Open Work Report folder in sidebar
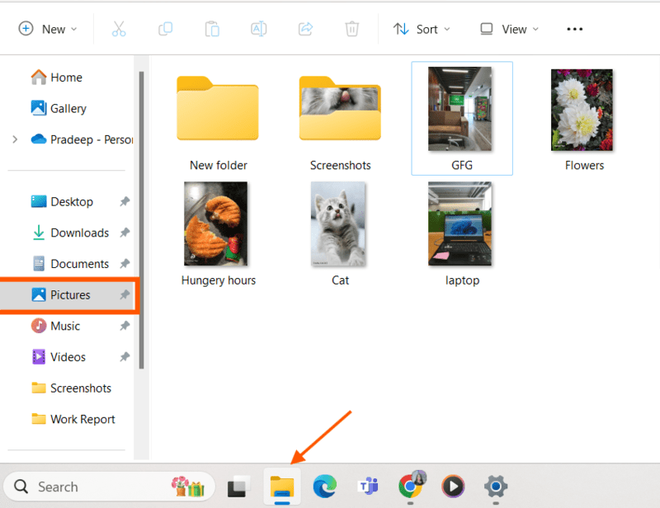 click(73, 419)
